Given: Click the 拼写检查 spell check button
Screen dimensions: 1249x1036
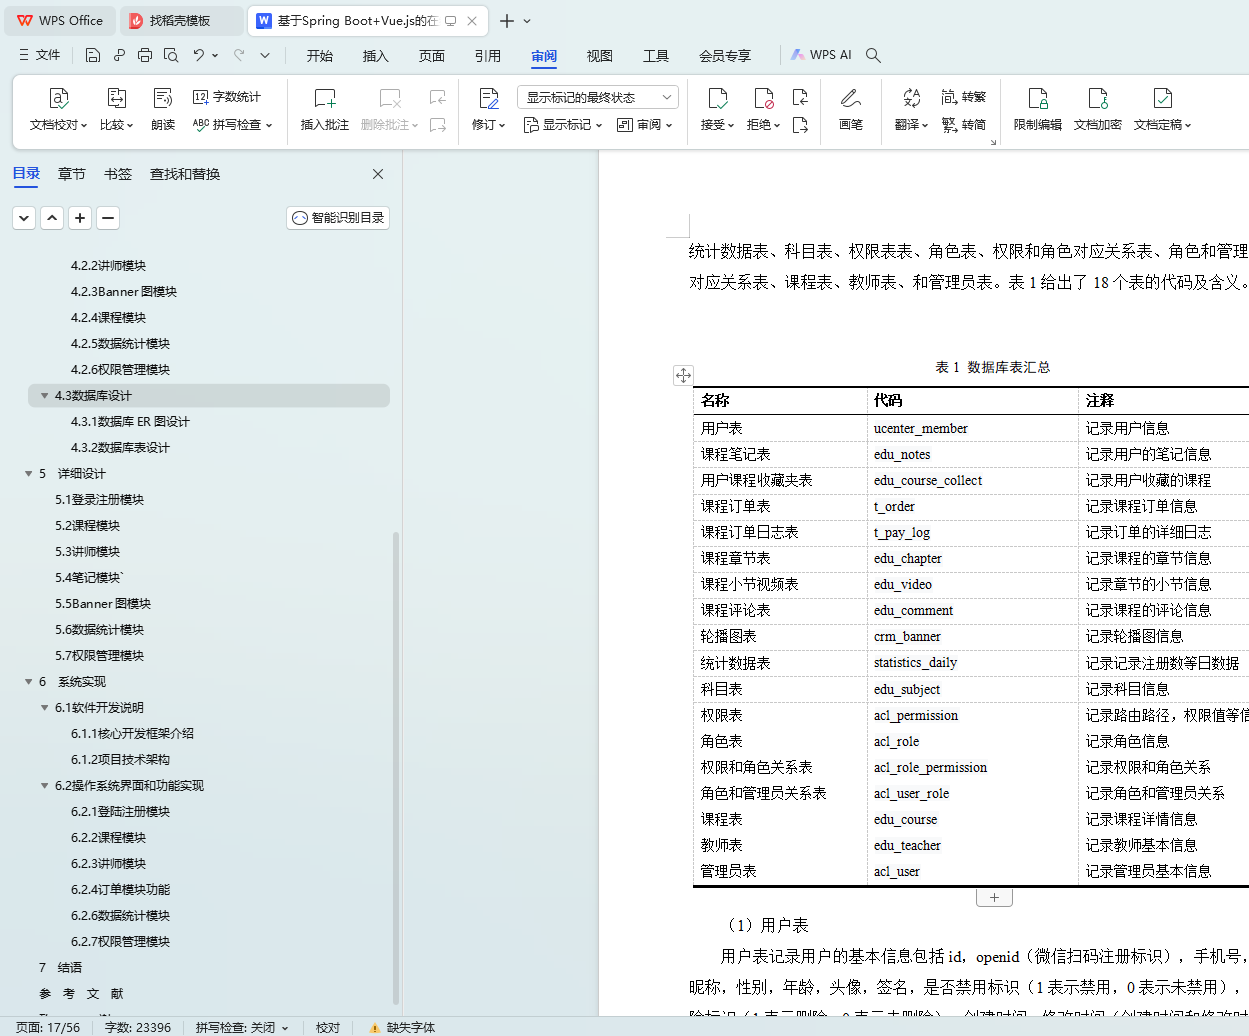Looking at the screenshot, I should tap(232, 125).
